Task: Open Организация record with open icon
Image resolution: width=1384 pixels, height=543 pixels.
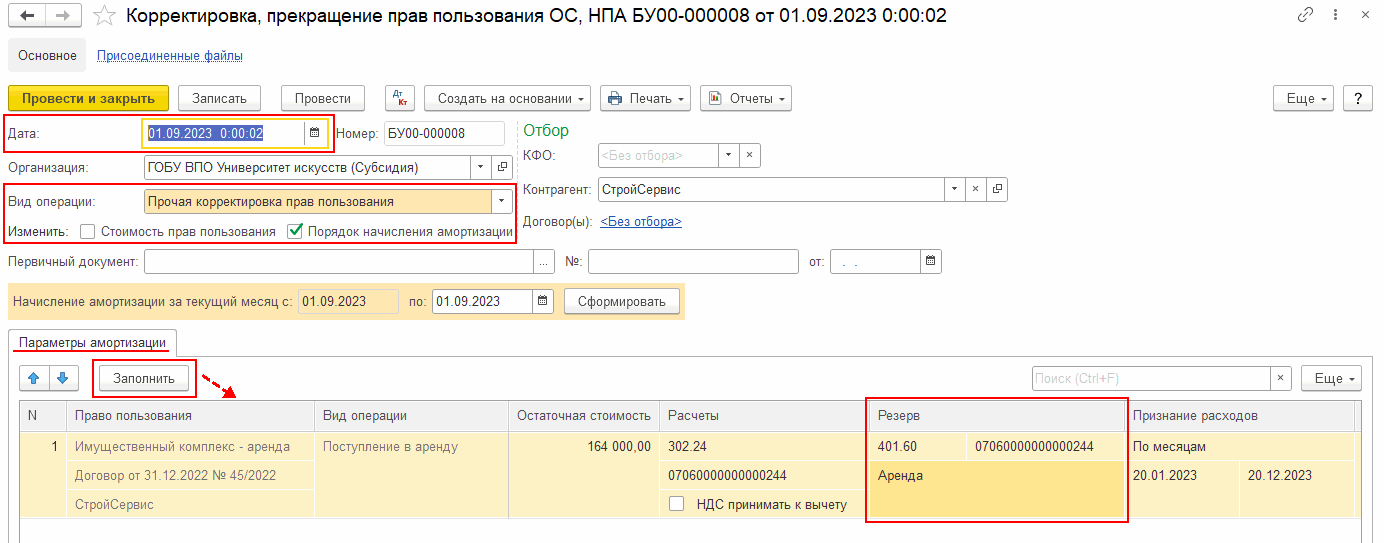Action: [x=502, y=167]
